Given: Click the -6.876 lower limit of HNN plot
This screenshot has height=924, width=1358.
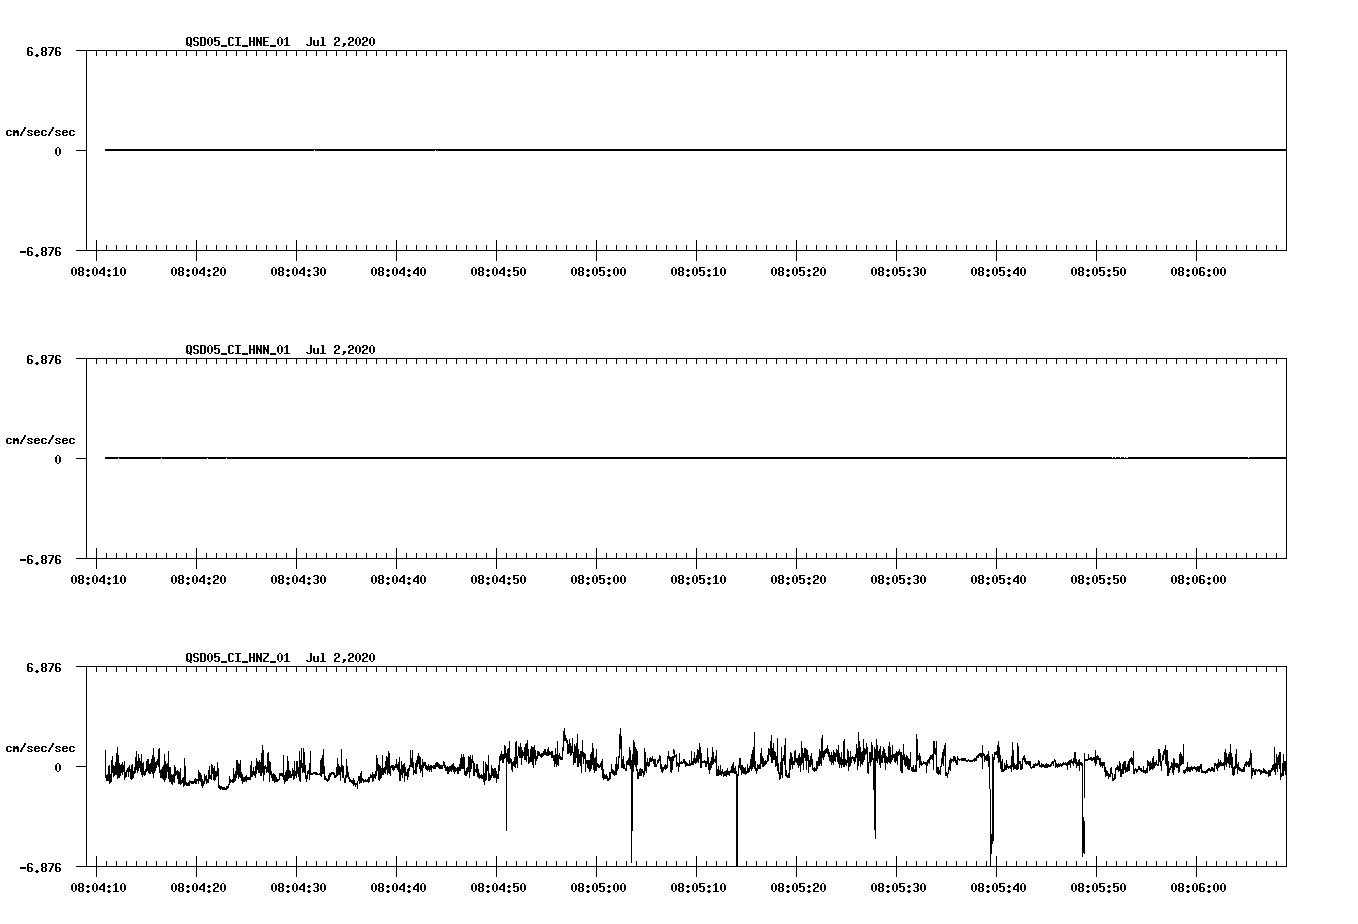Looking at the screenshot, I should (x=40, y=559).
